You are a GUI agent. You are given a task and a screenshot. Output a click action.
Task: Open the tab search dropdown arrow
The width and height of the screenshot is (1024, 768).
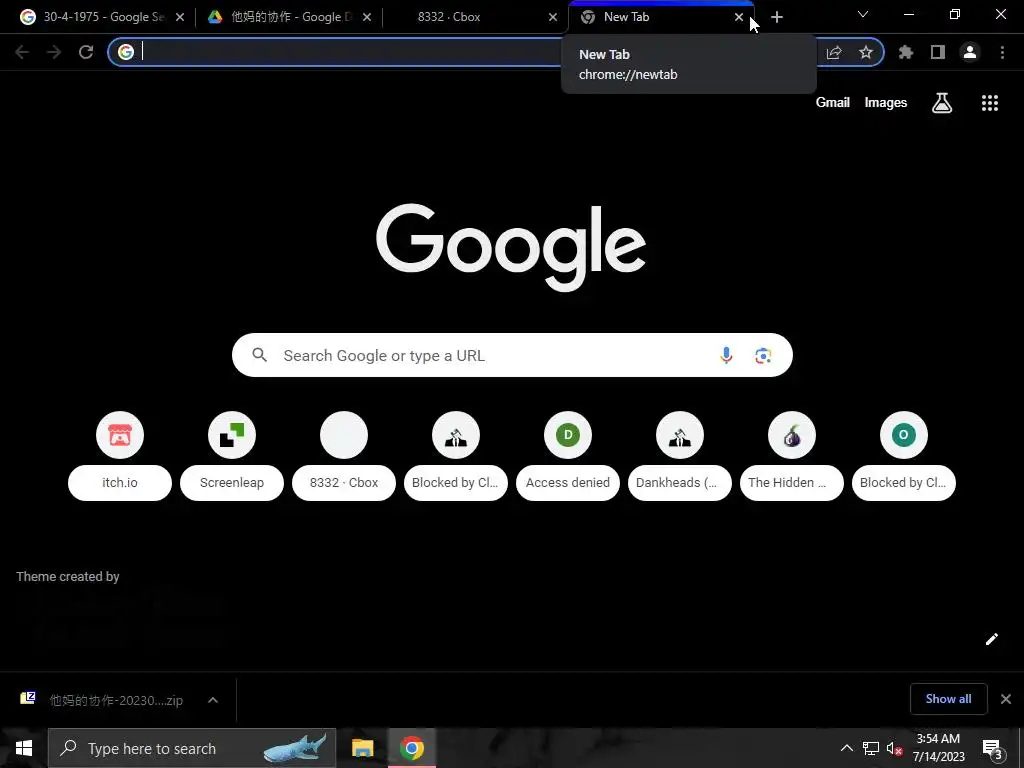(863, 14)
